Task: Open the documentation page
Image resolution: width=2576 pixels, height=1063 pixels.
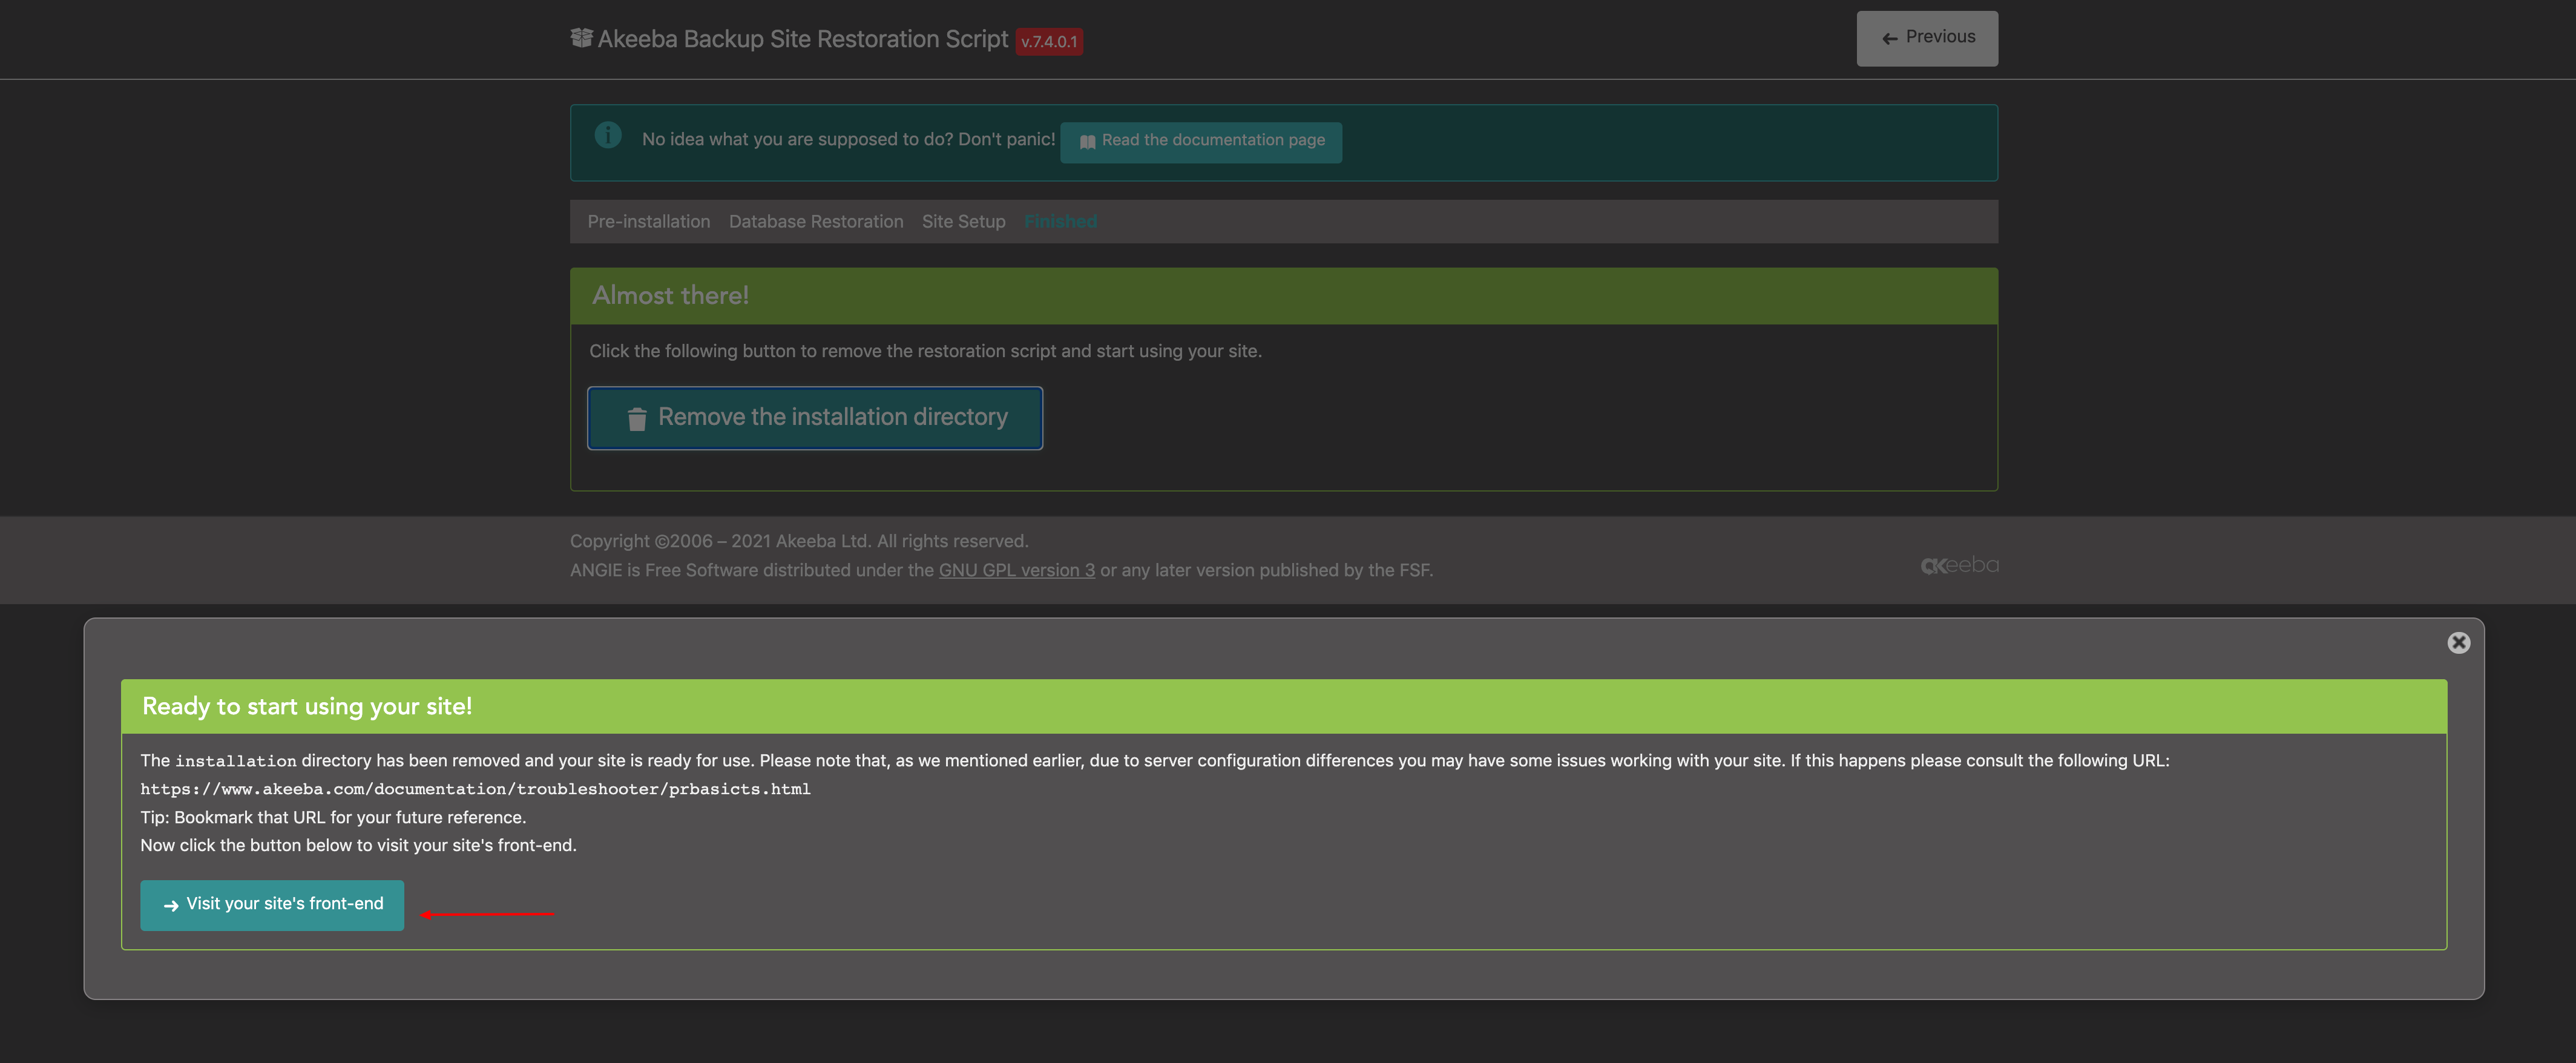Action: [1201, 141]
